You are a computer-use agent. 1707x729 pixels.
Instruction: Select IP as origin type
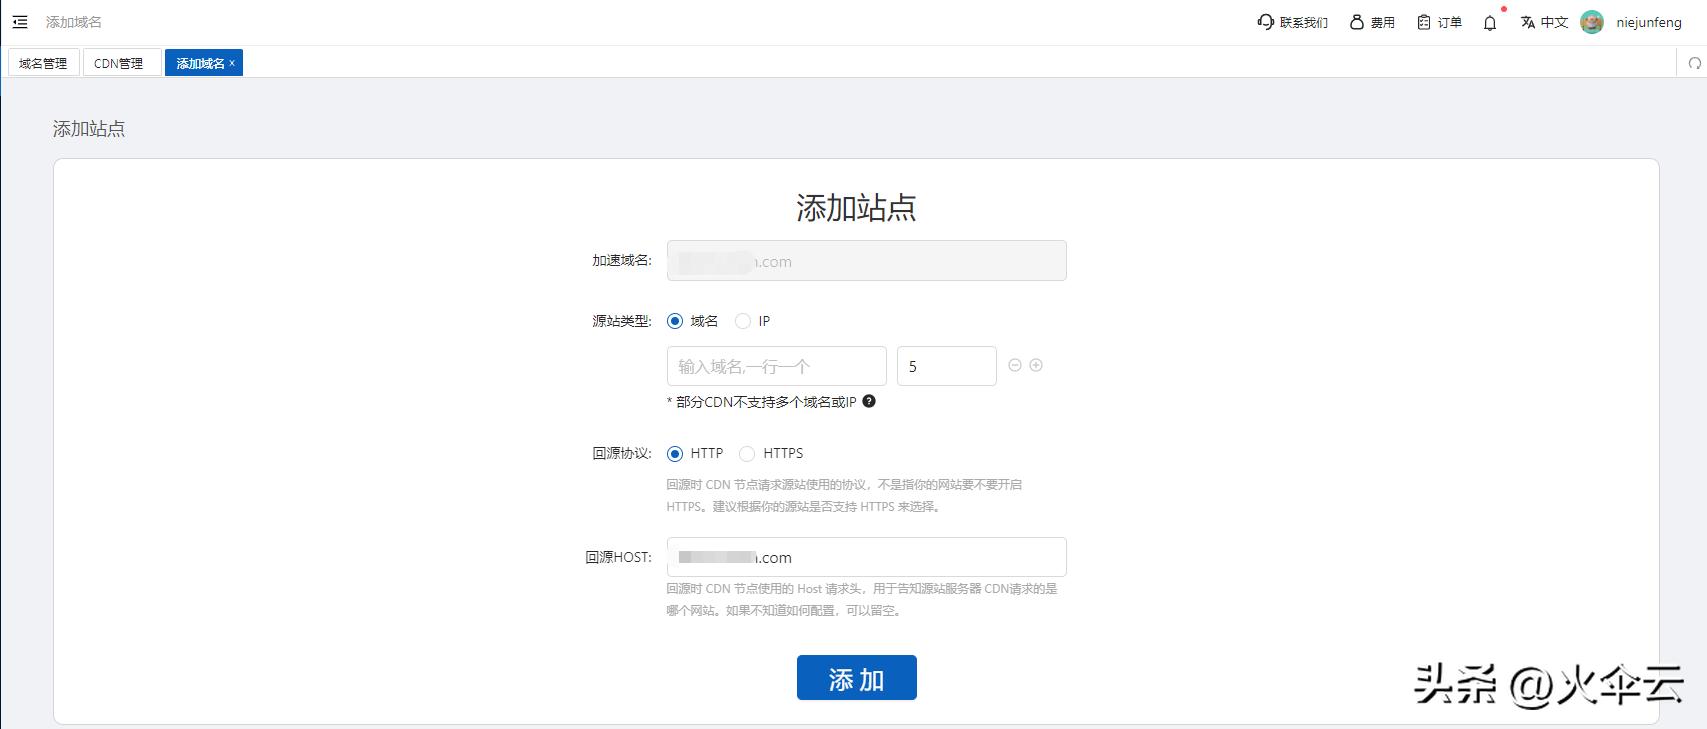pos(743,321)
